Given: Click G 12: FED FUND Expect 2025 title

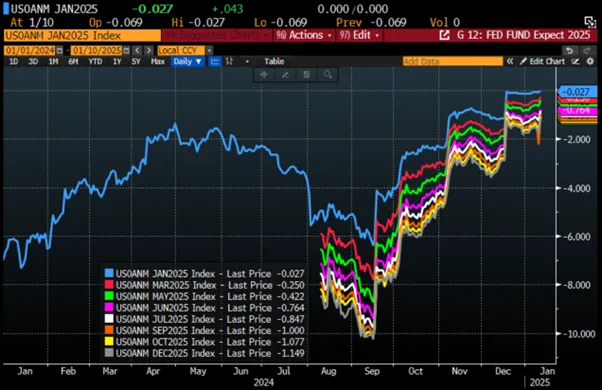Looking at the screenshot, I should click(524, 35).
